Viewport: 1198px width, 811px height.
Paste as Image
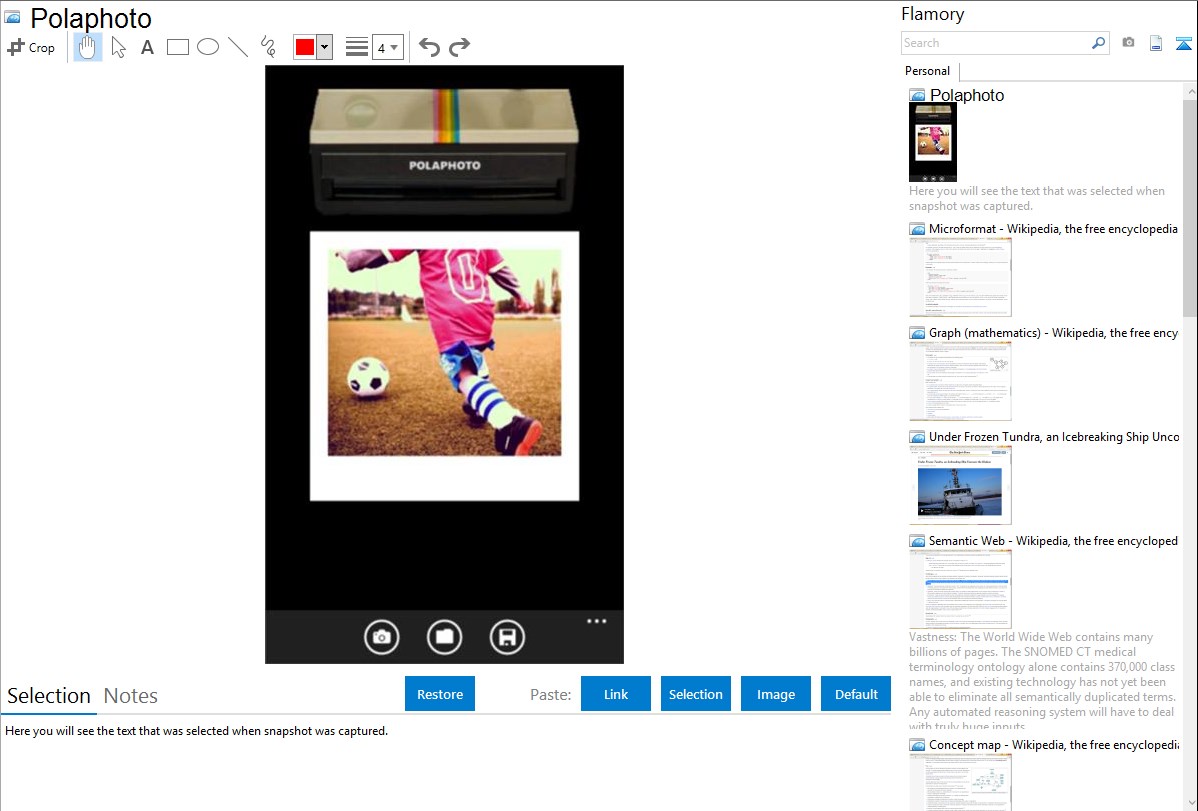[x=775, y=694]
